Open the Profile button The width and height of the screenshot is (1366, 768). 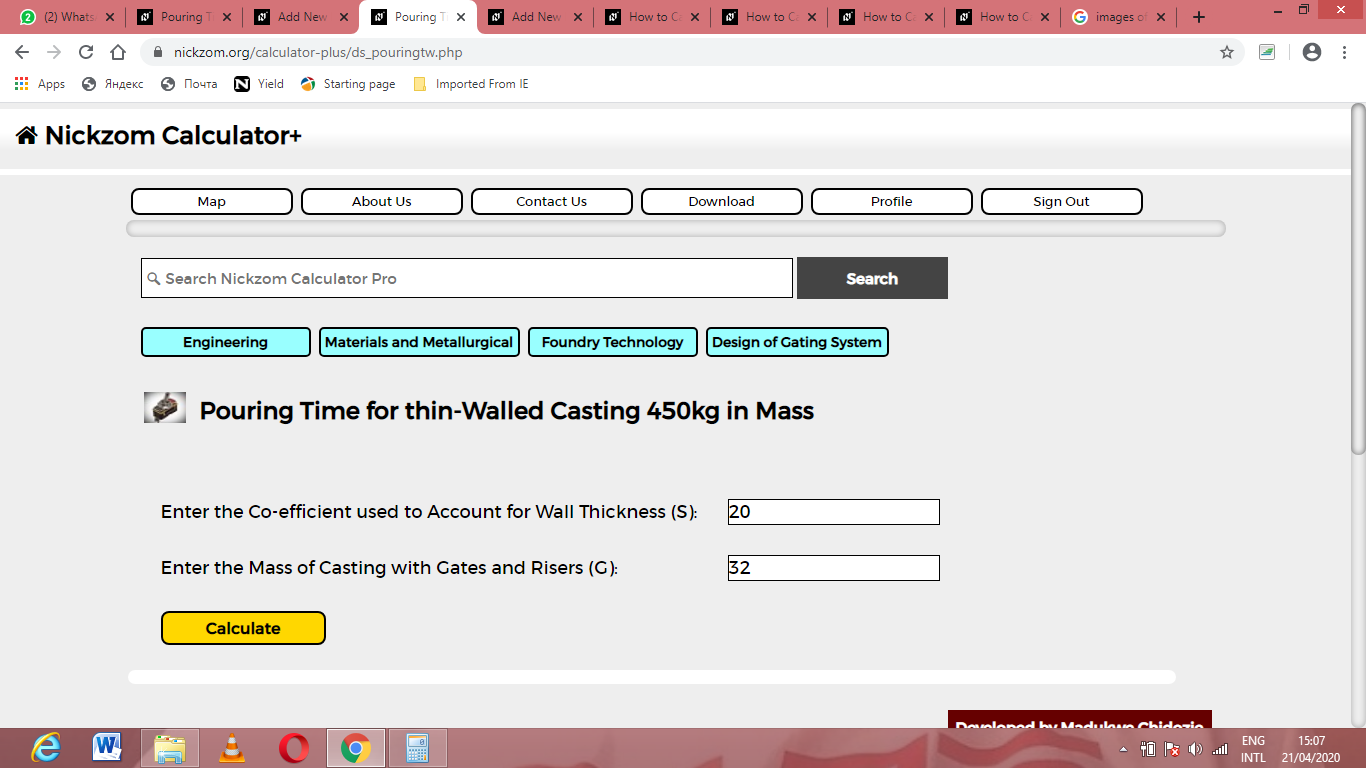point(892,201)
